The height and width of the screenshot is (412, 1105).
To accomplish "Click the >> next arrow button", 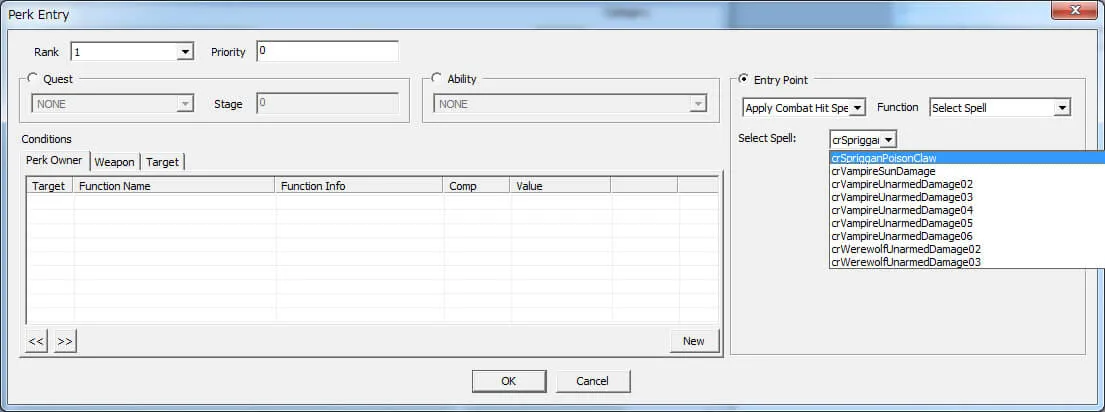I will pos(65,341).
